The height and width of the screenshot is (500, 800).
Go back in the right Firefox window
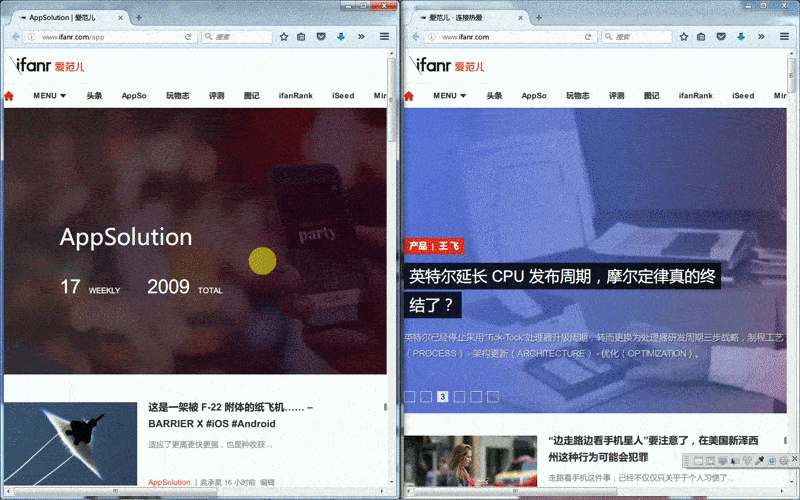tap(415, 37)
